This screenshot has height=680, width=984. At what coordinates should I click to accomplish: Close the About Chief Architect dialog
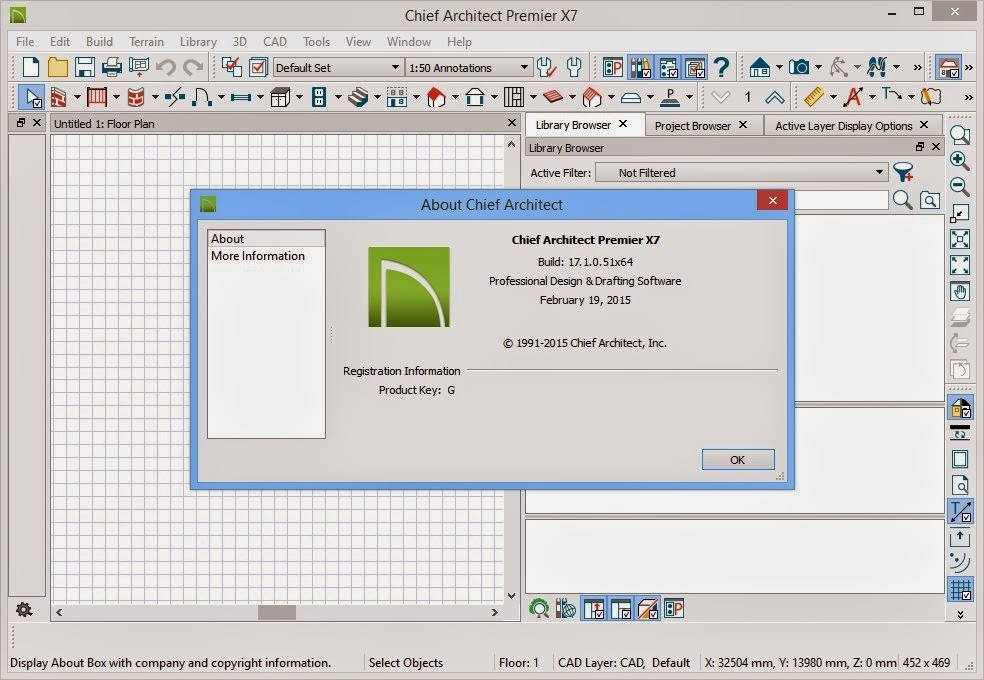pyautogui.click(x=773, y=200)
